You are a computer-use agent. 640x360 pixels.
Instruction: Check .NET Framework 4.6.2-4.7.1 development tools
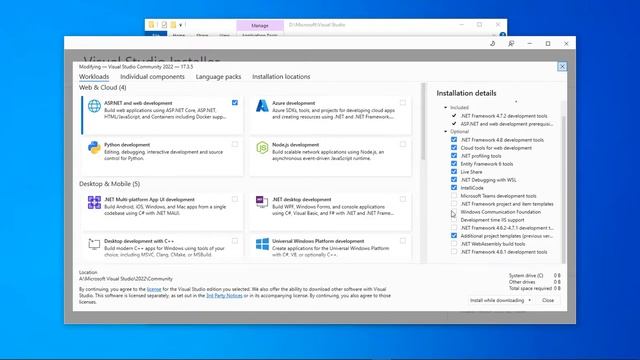click(454, 228)
